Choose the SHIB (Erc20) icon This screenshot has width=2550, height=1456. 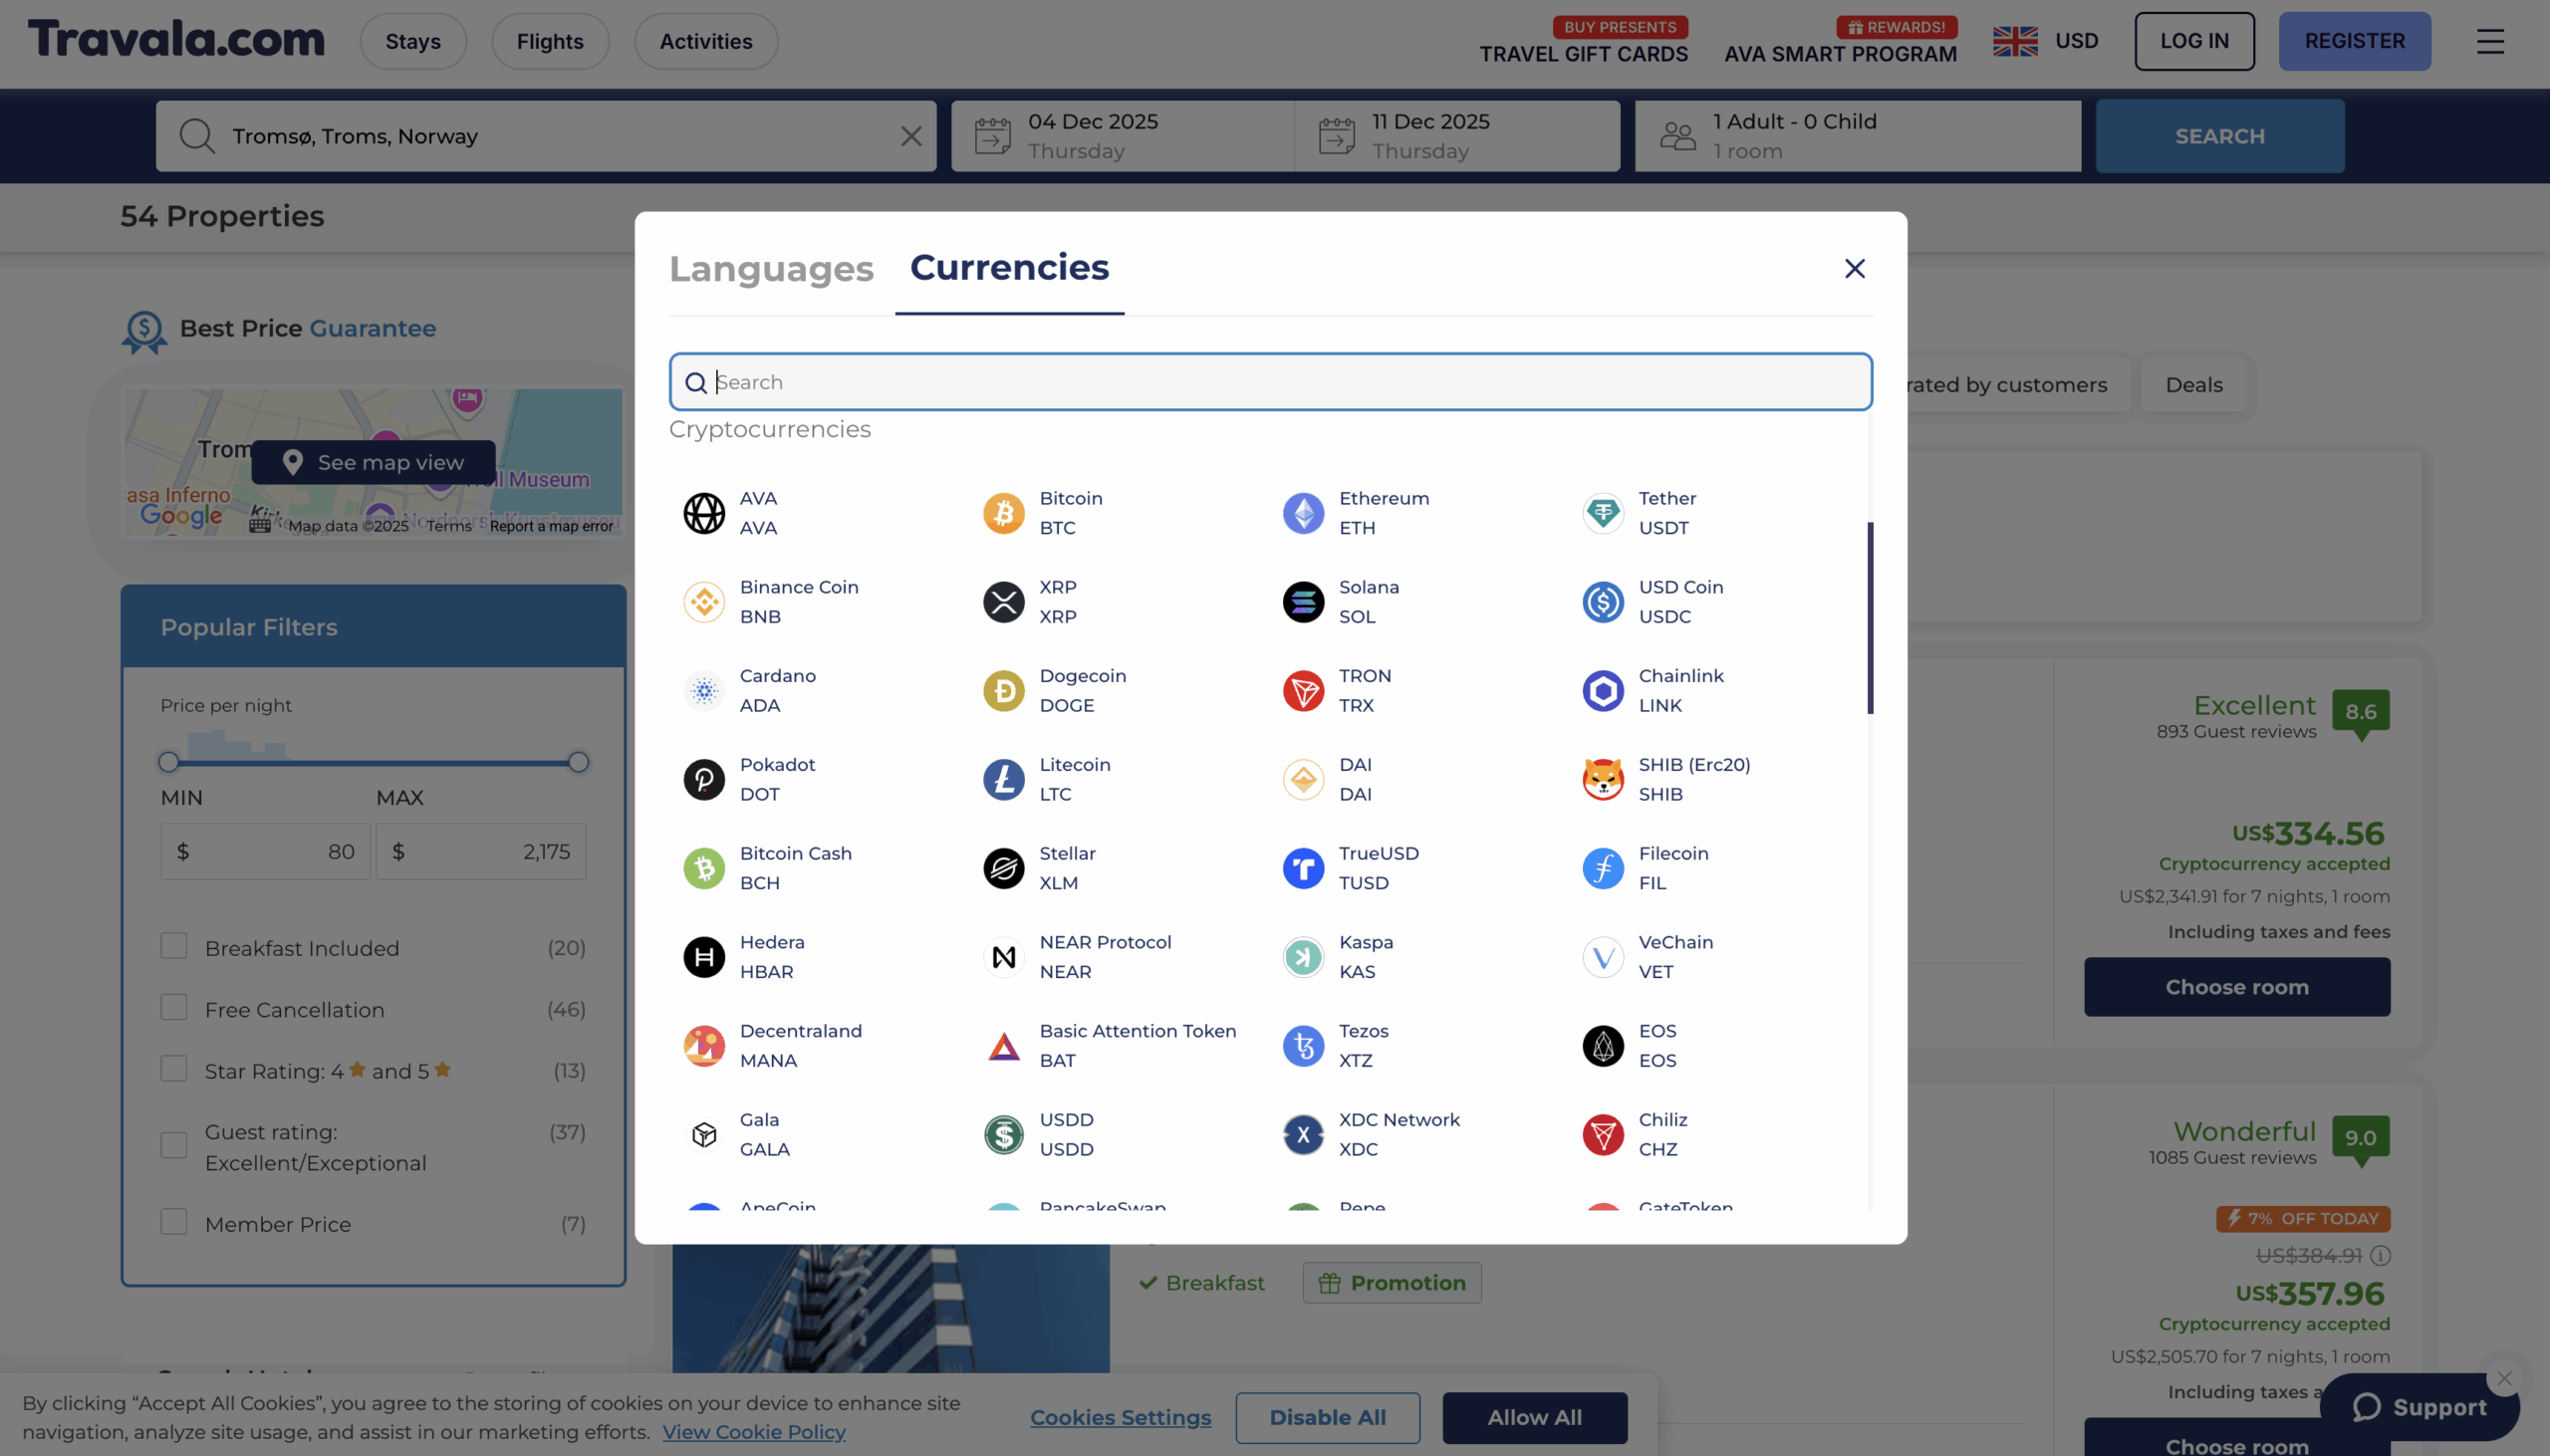[1602, 779]
